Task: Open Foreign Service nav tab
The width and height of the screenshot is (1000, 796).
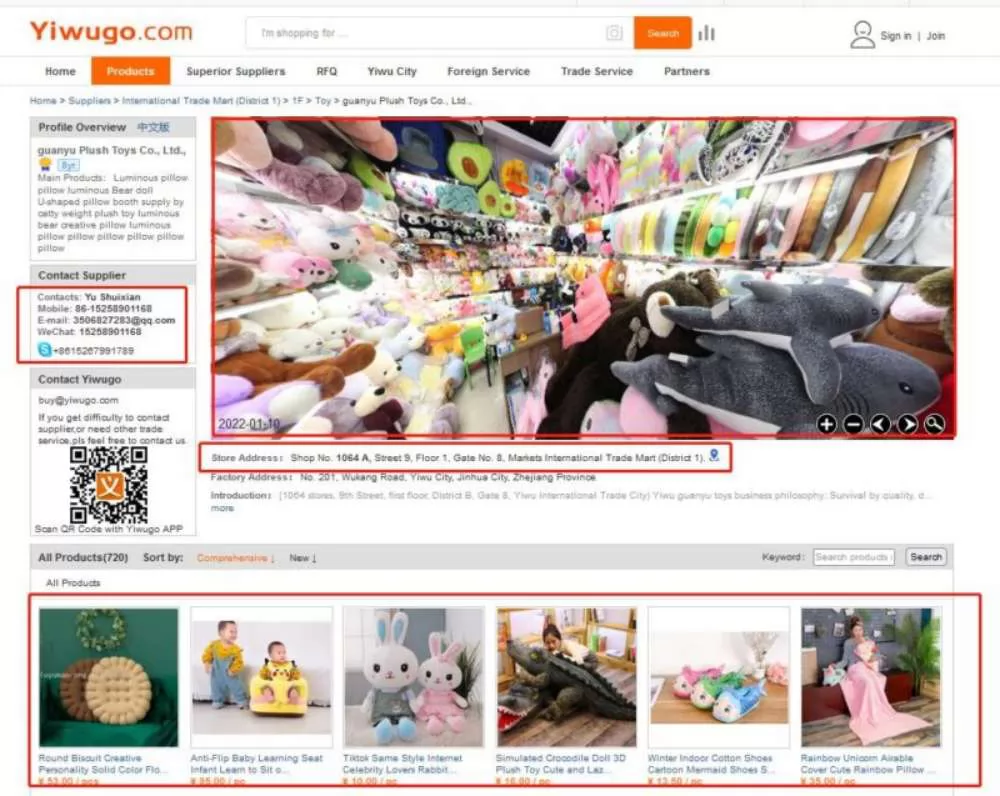Action: tap(489, 71)
